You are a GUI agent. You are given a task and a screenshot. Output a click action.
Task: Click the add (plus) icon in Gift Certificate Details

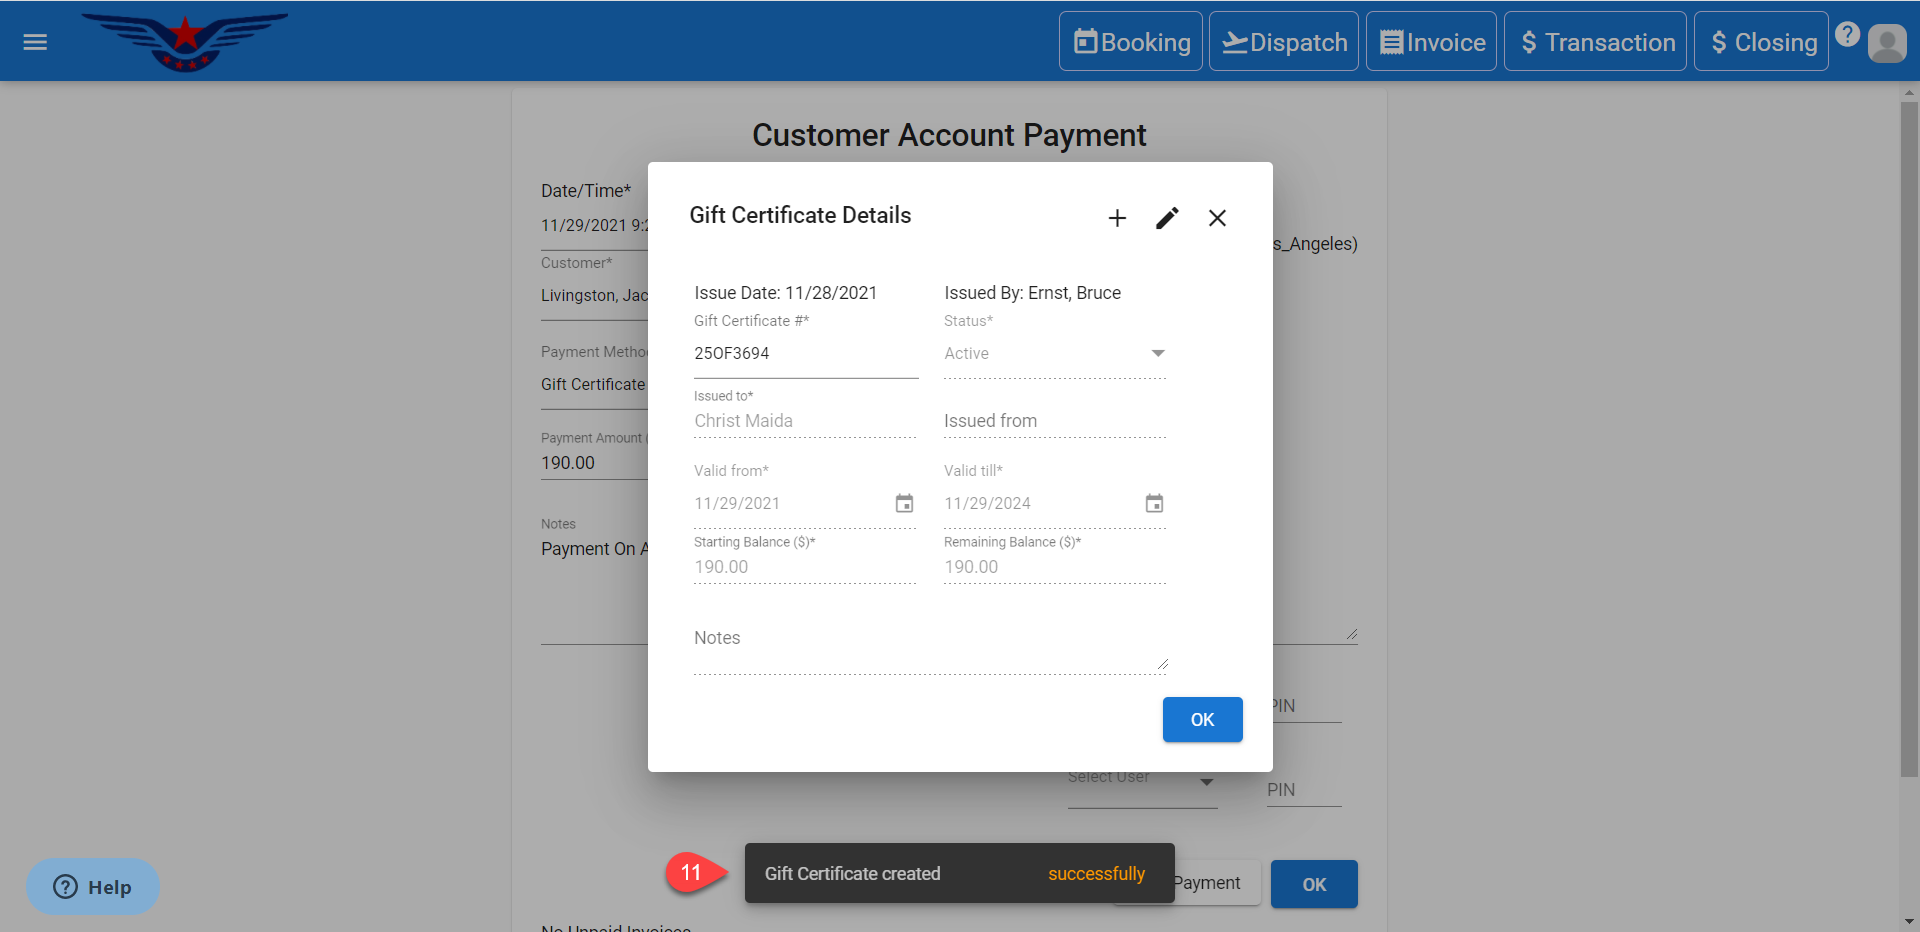(x=1117, y=218)
